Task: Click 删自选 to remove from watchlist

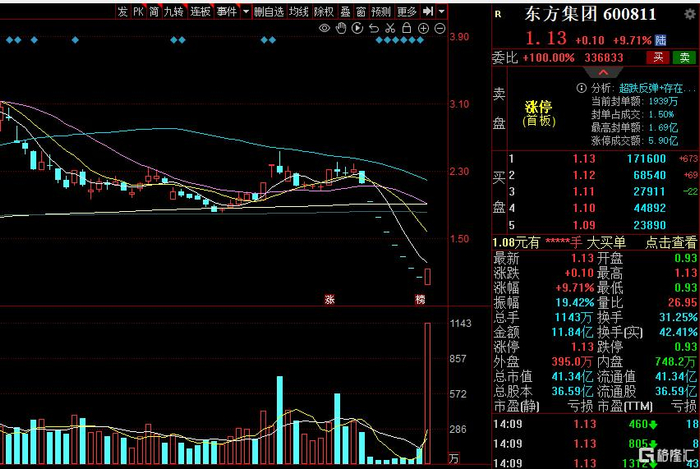Action: pyautogui.click(x=269, y=12)
